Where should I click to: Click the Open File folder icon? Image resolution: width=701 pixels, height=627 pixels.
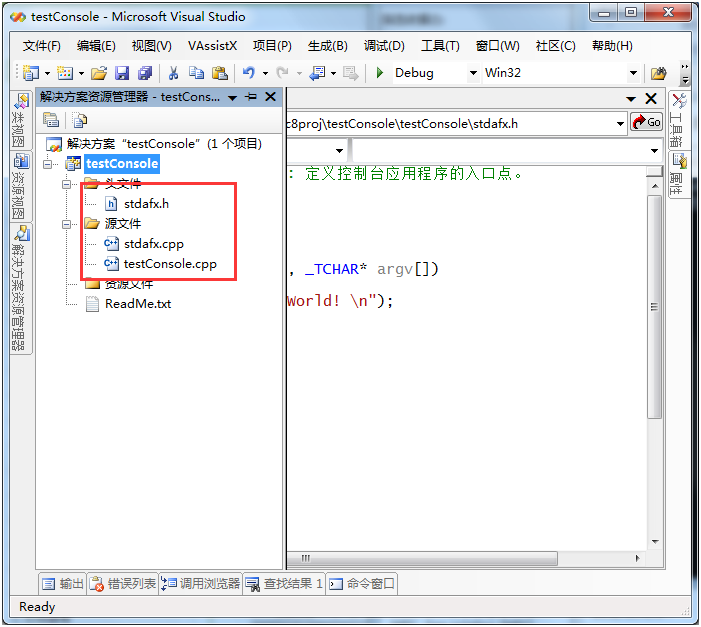[99, 73]
